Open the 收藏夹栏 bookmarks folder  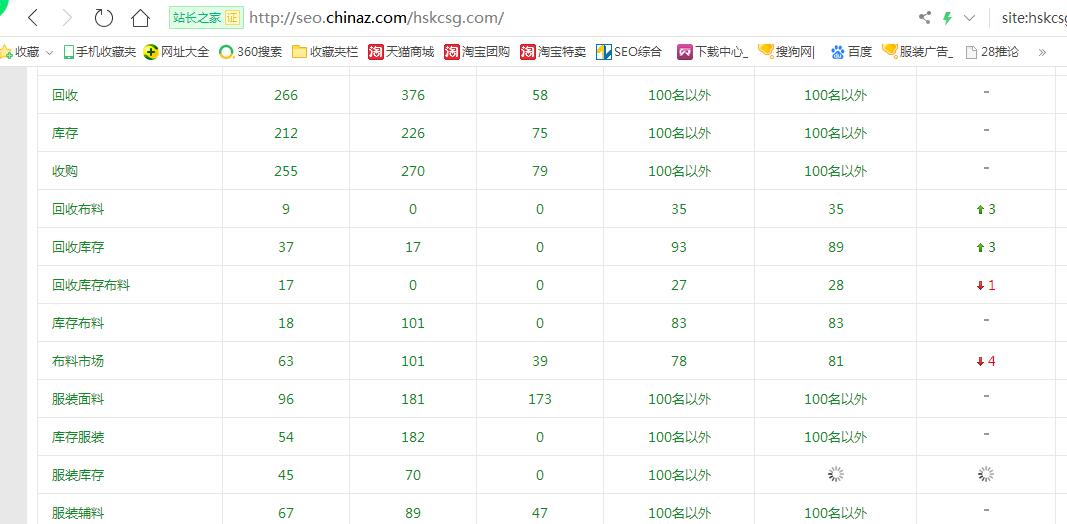325,52
